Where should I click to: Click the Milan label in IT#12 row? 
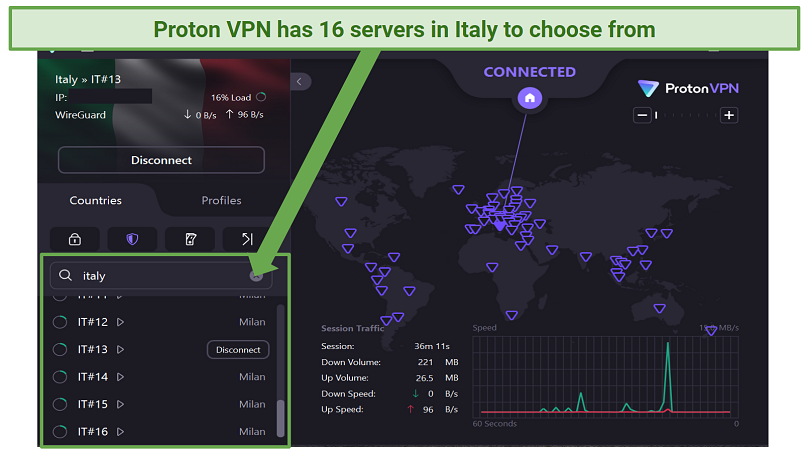(252, 322)
